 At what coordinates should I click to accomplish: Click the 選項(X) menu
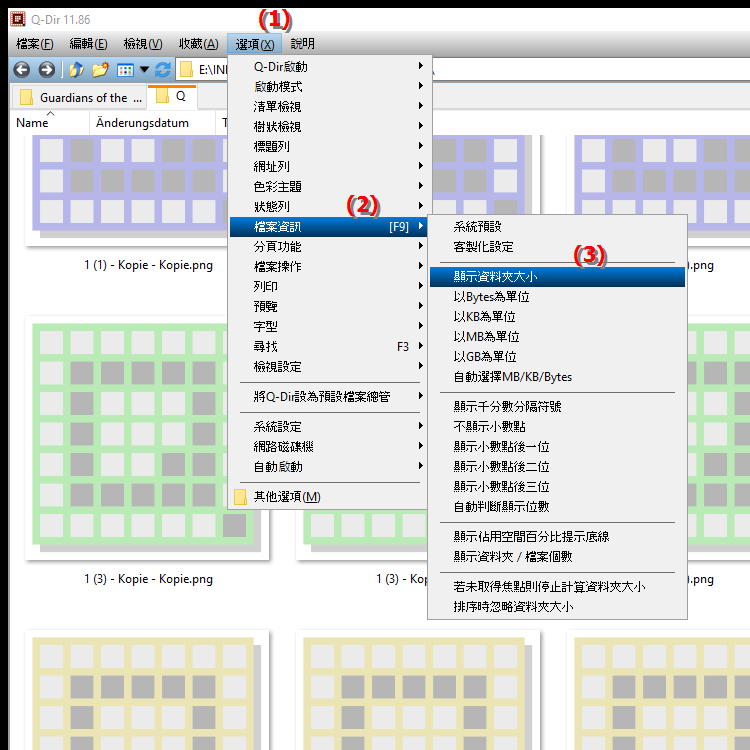pyautogui.click(x=254, y=44)
